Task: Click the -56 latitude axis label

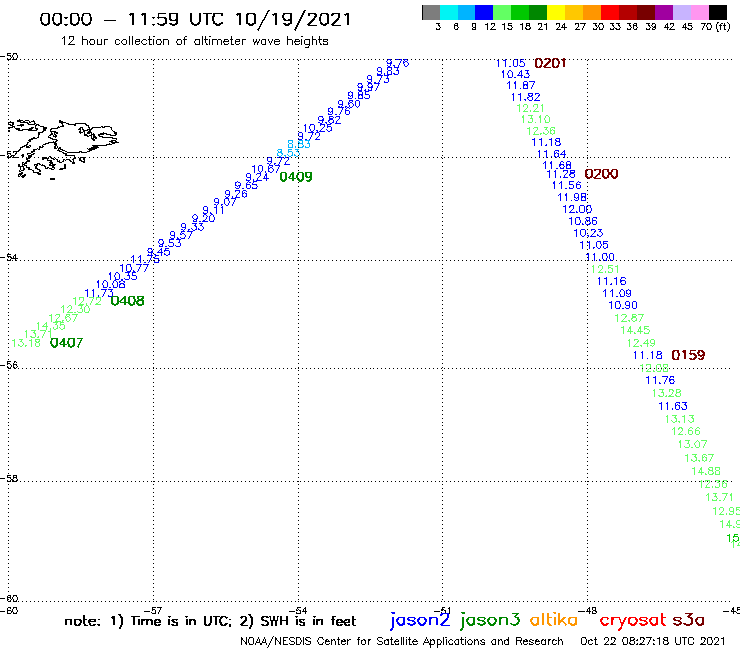Action: click(9, 365)
